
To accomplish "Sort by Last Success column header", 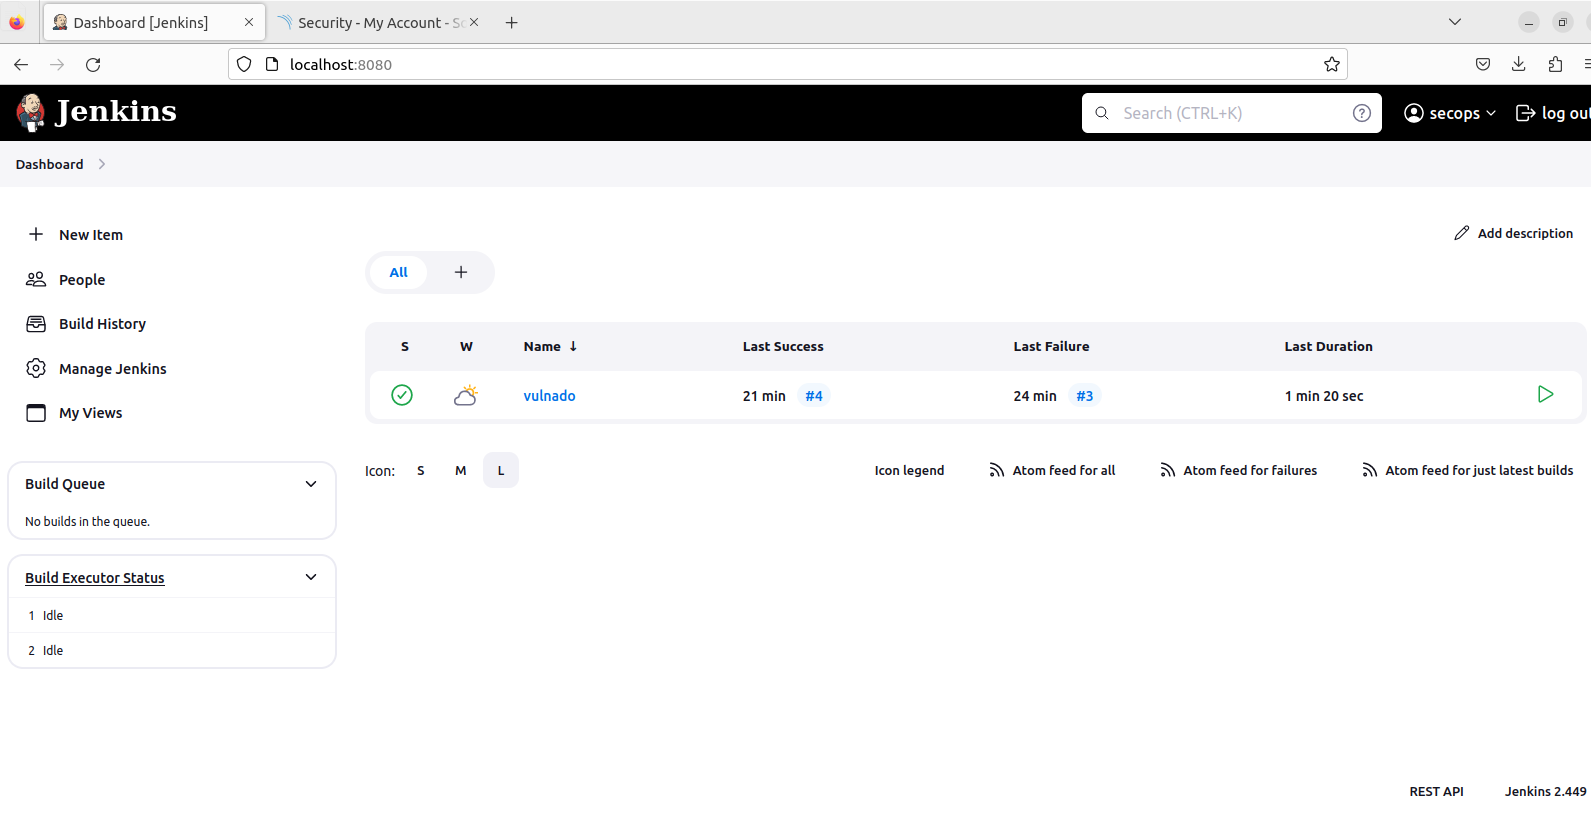I will pos(783,347).
